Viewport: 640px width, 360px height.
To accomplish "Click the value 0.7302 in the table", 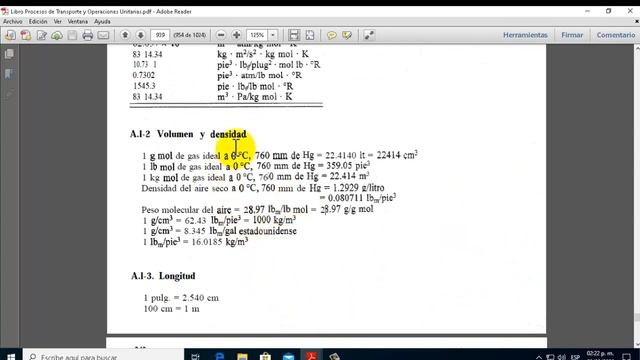I will coord(144,76).
